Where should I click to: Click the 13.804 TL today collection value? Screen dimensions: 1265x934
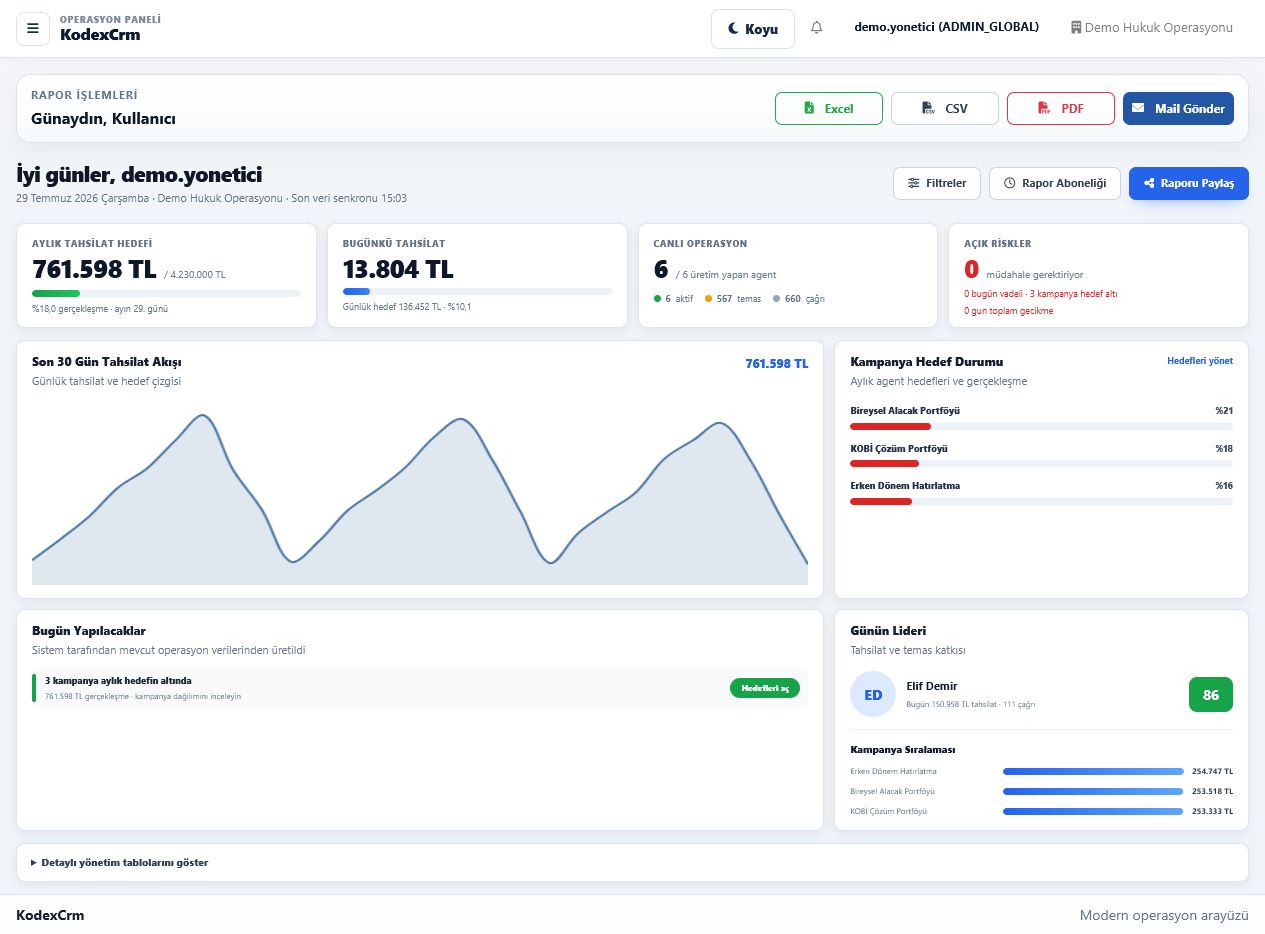click(x=398, y=269)
